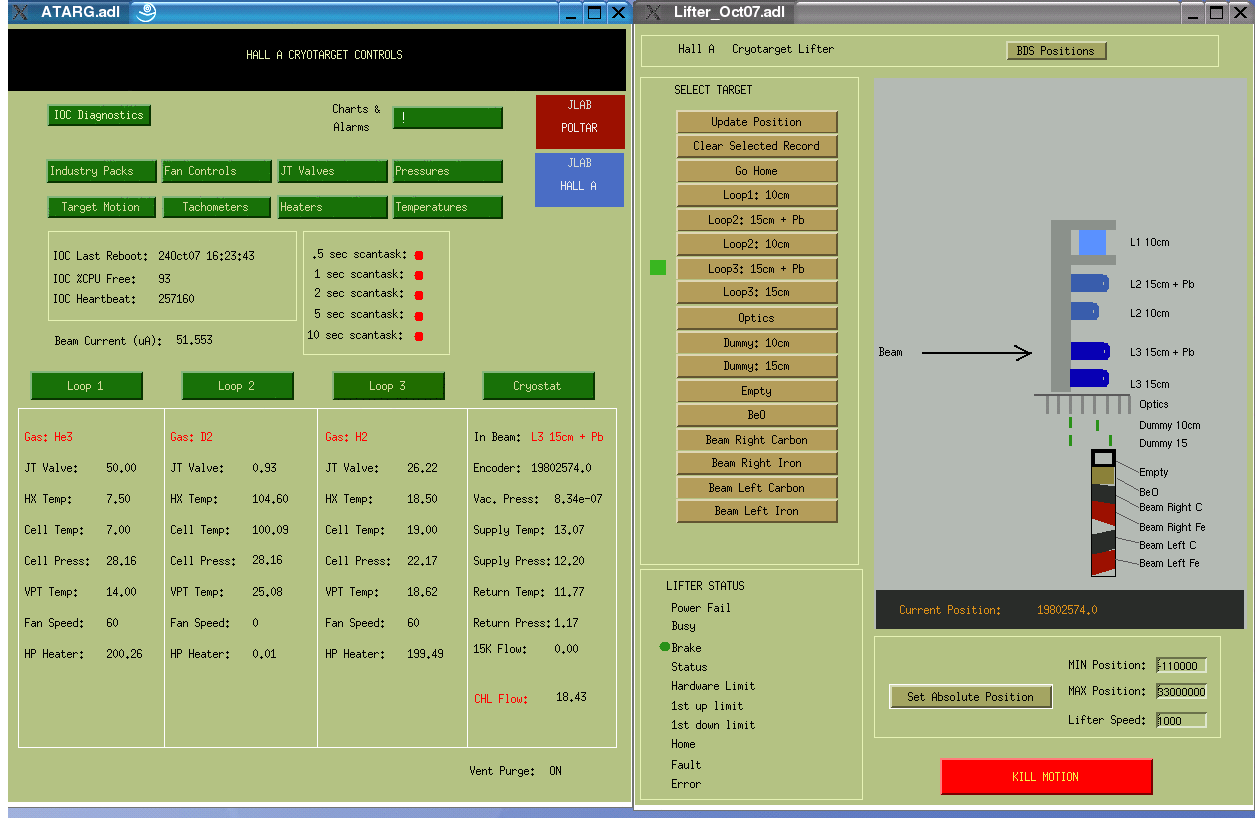
Task: Open Cryostat details
Action: 539,386
